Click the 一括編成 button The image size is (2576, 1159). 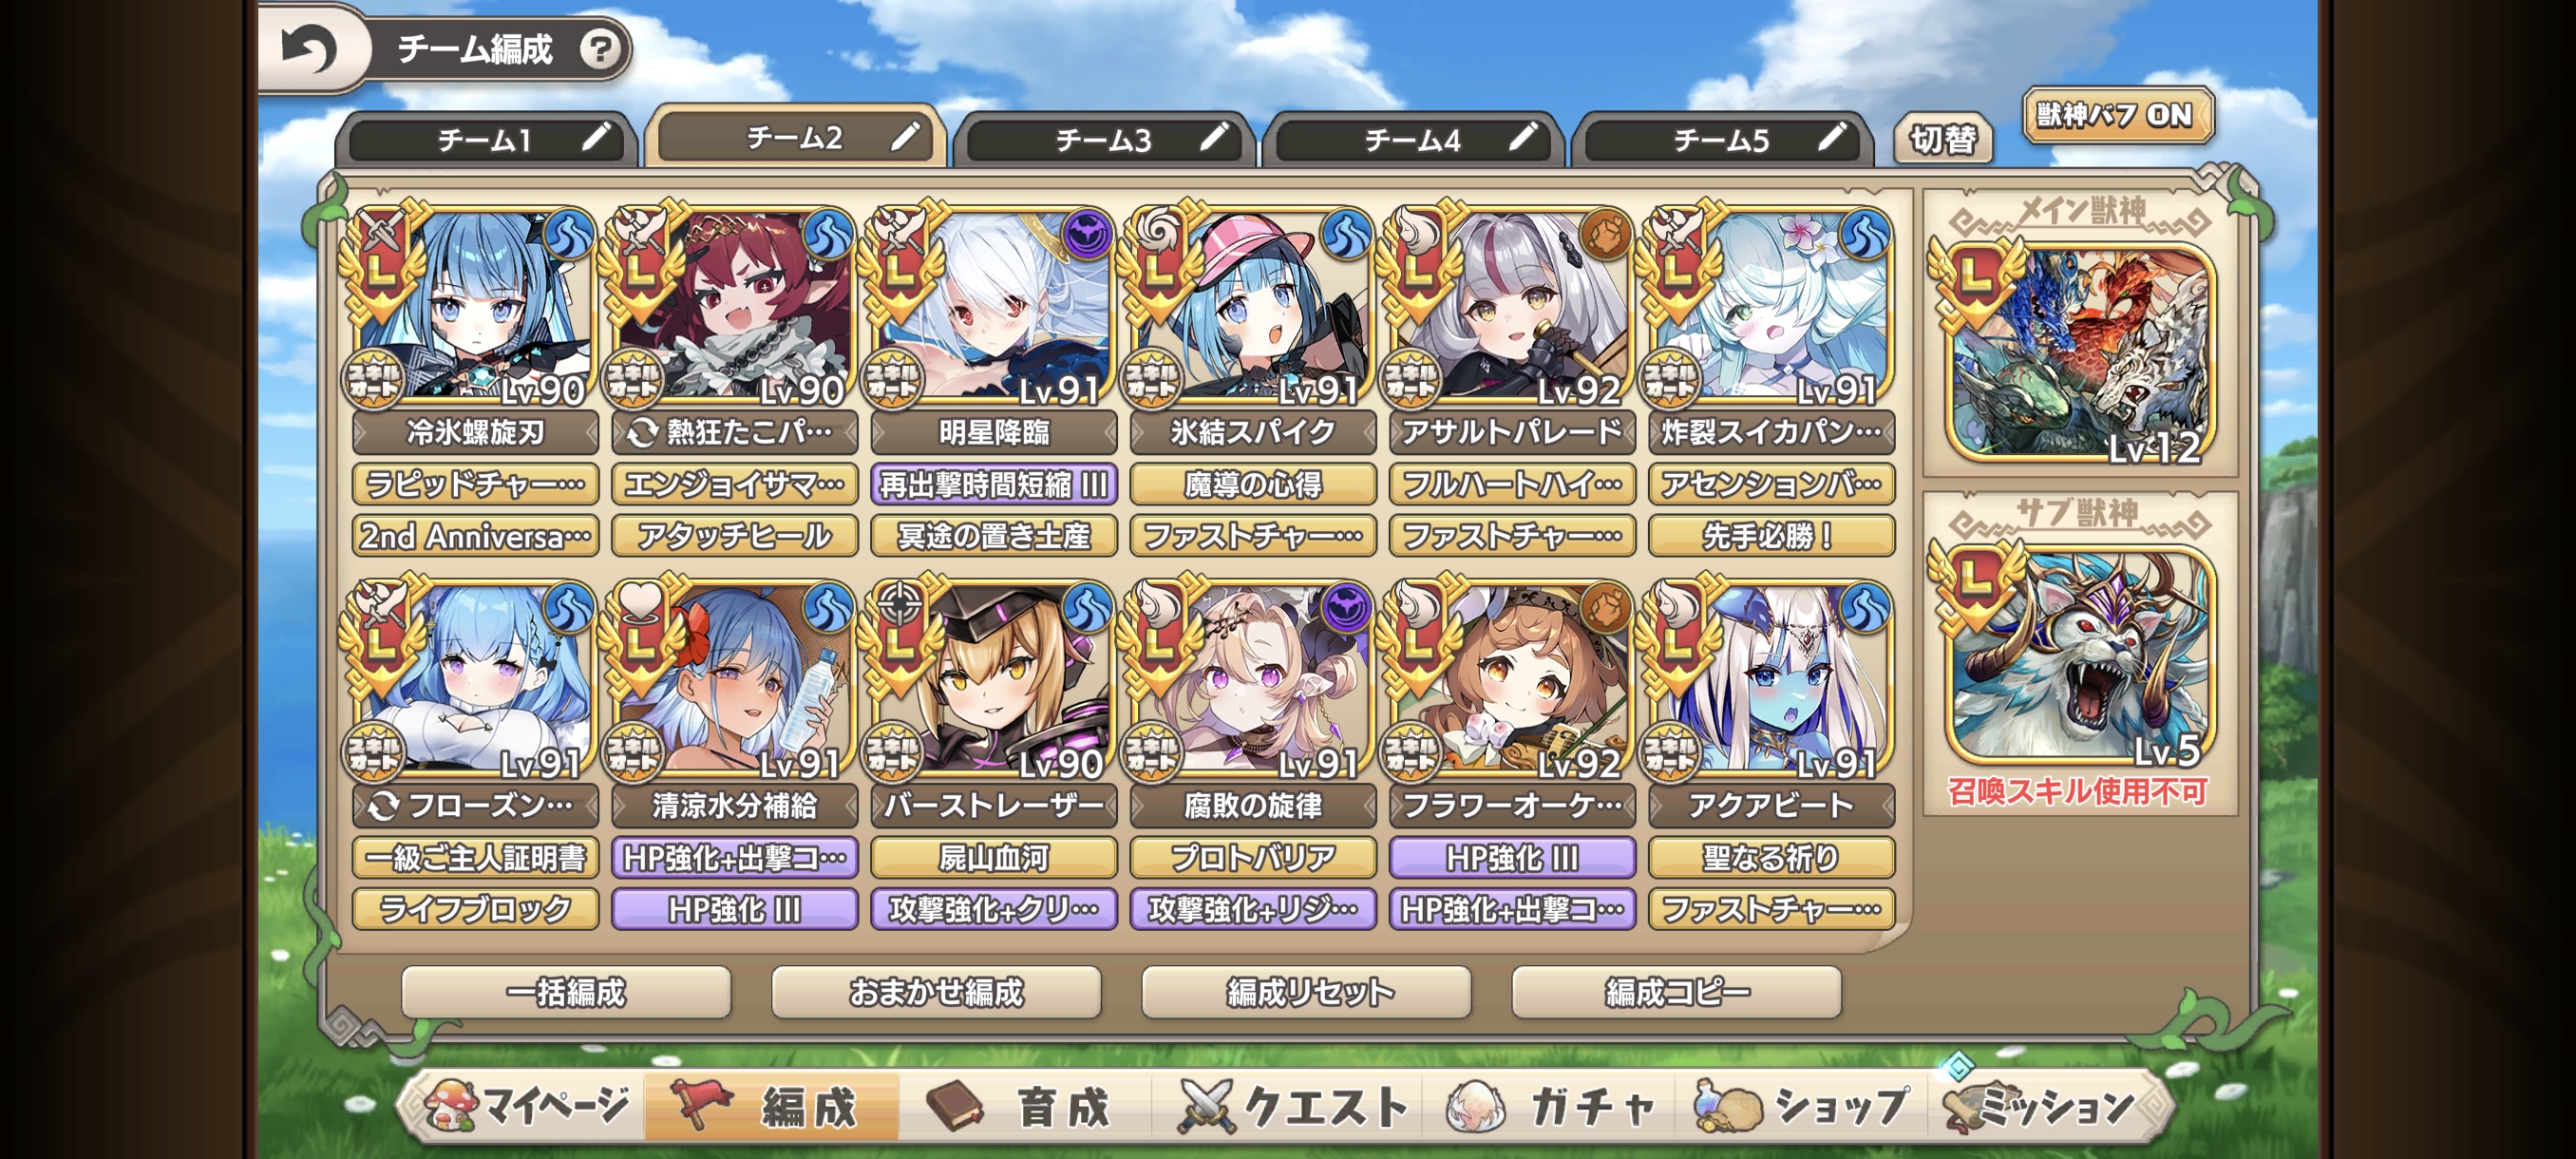[566, 992]
